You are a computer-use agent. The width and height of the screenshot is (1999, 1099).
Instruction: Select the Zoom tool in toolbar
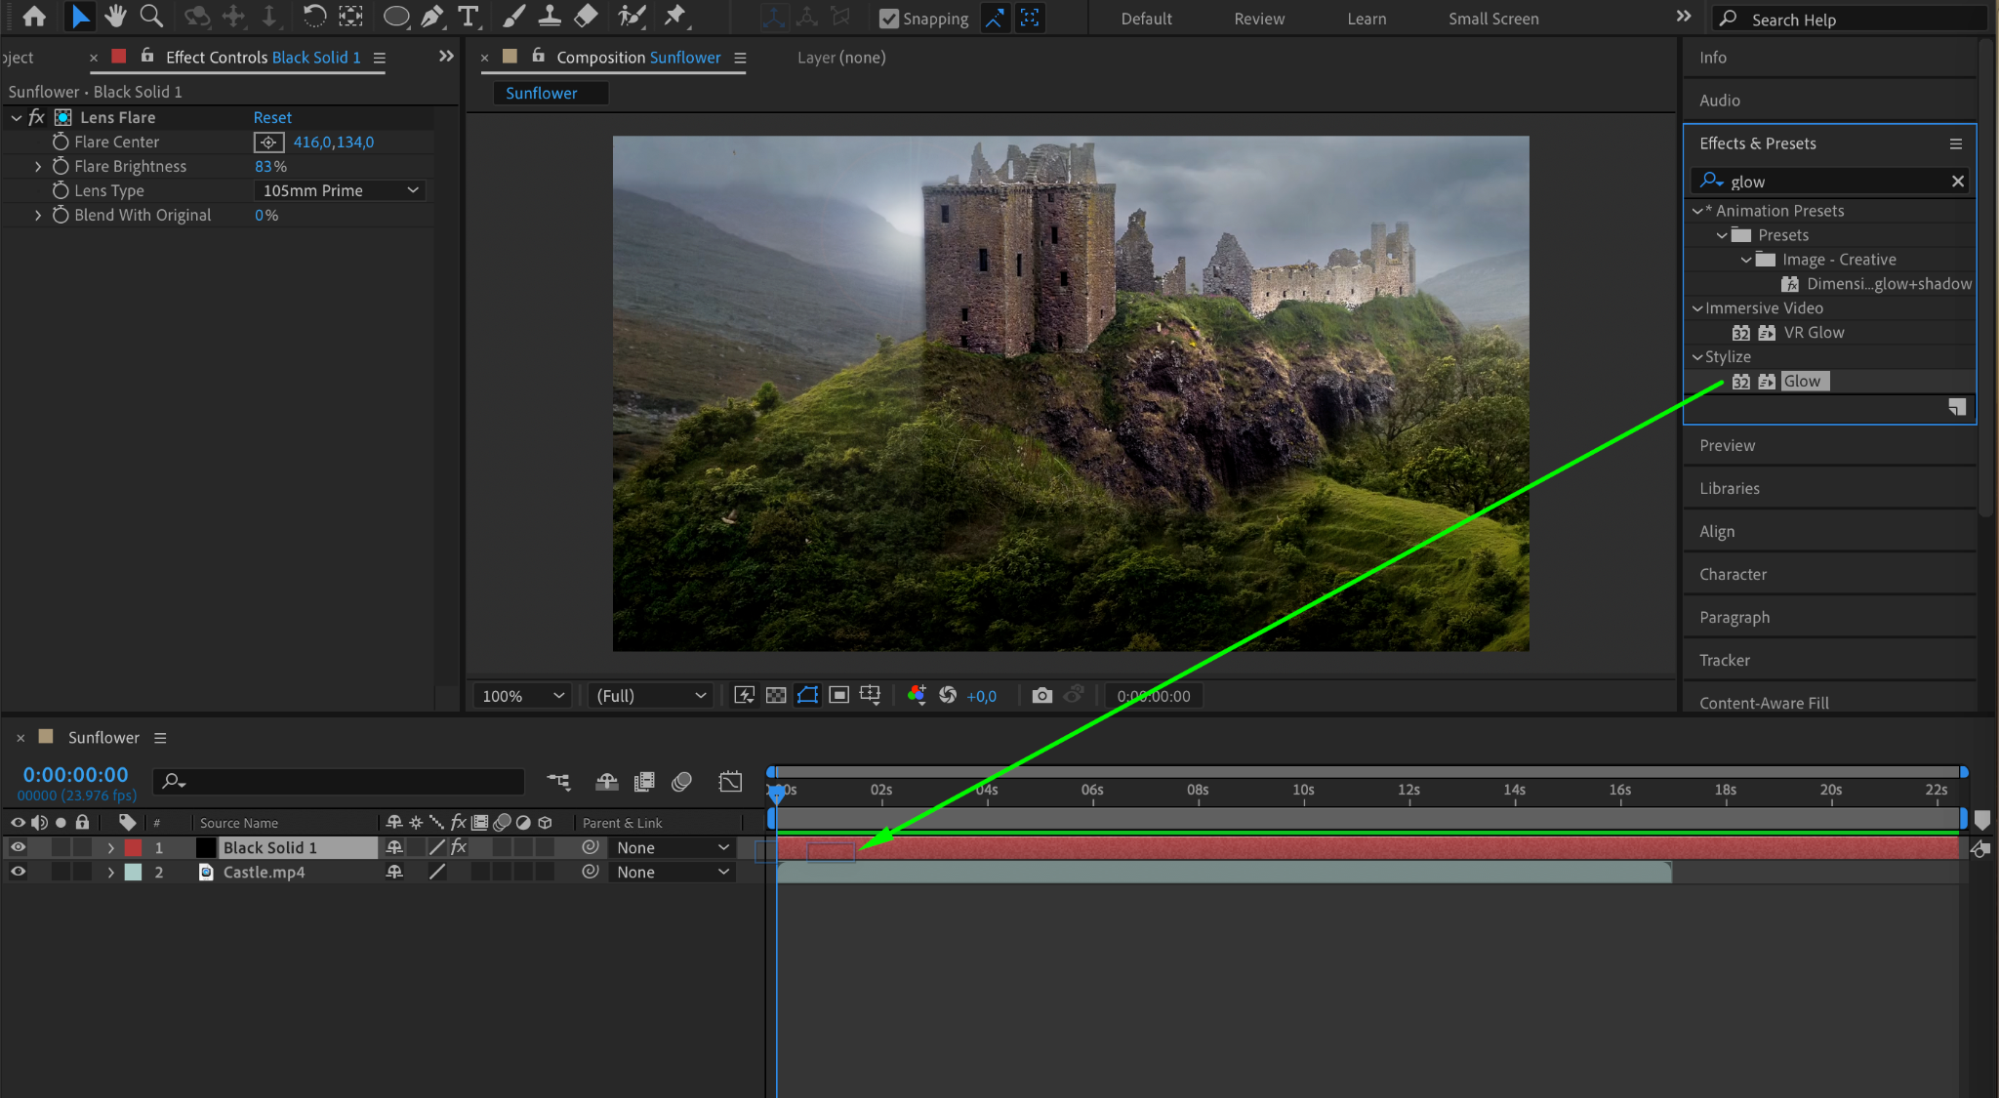pyautogui.click(x=151, y=16)
